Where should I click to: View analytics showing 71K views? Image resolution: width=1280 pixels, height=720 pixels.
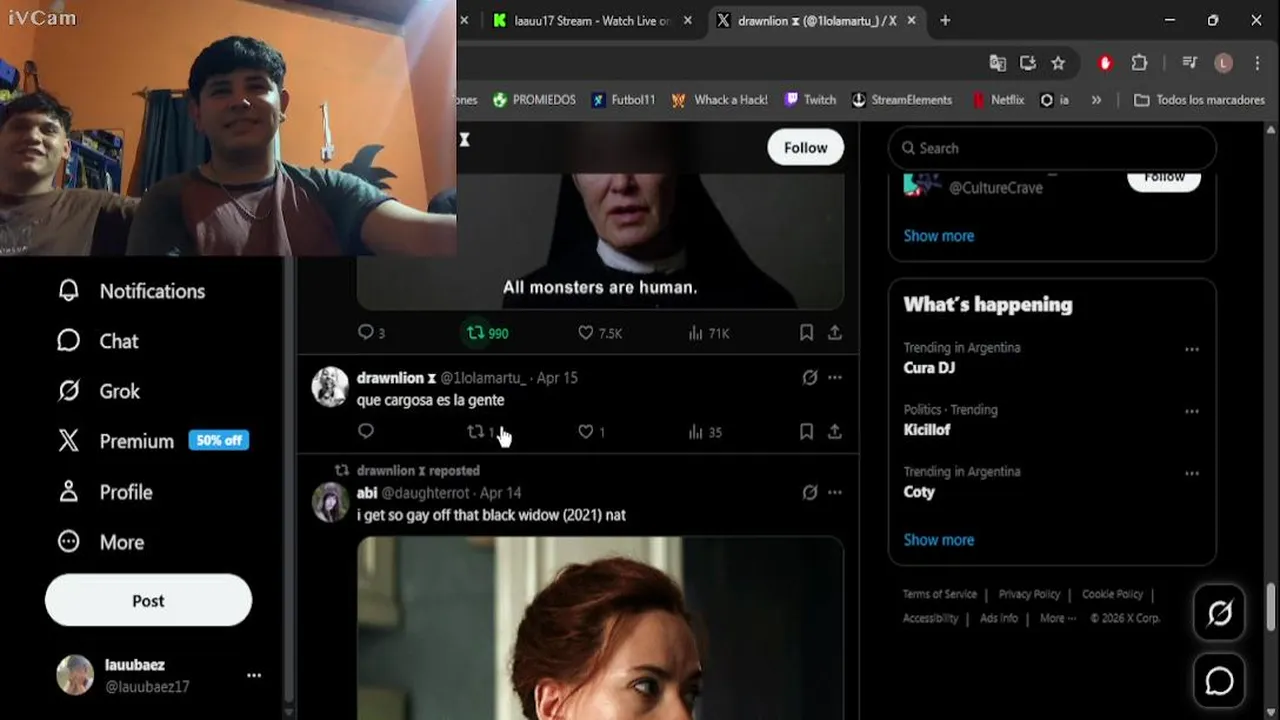pos(708,332)
